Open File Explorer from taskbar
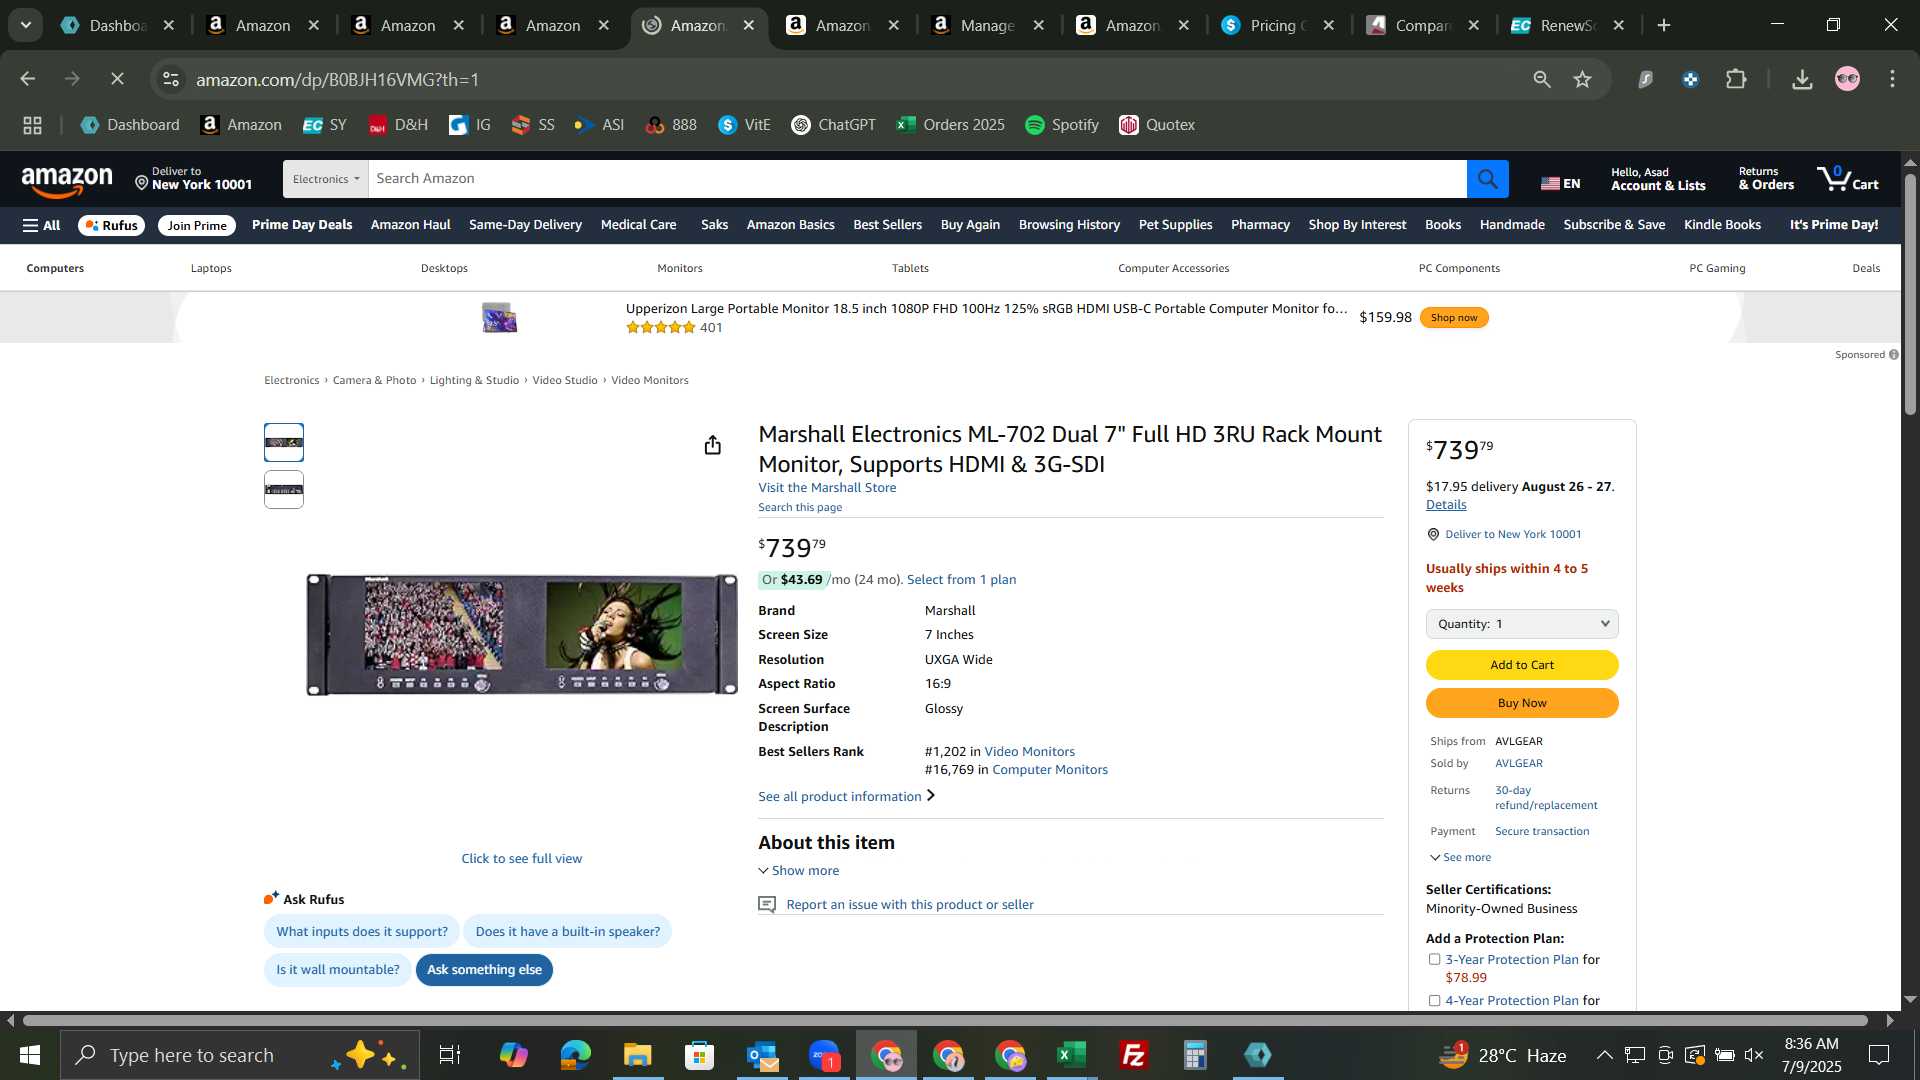Screen dimensions: 1920x1080 point(637,1055)
